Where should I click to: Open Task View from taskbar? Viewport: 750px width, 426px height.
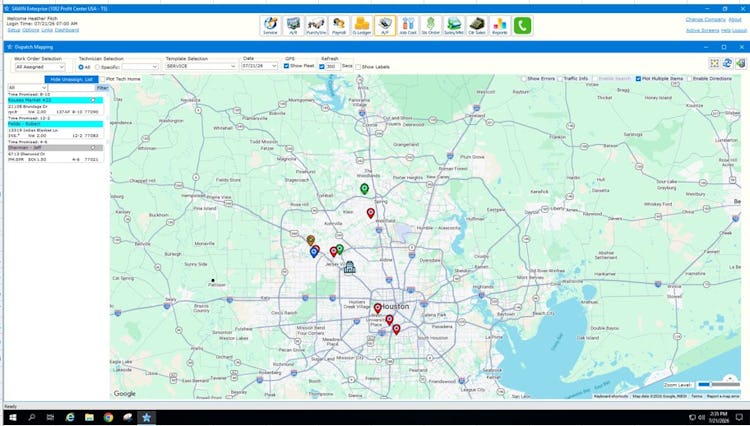tap(50, 417)
